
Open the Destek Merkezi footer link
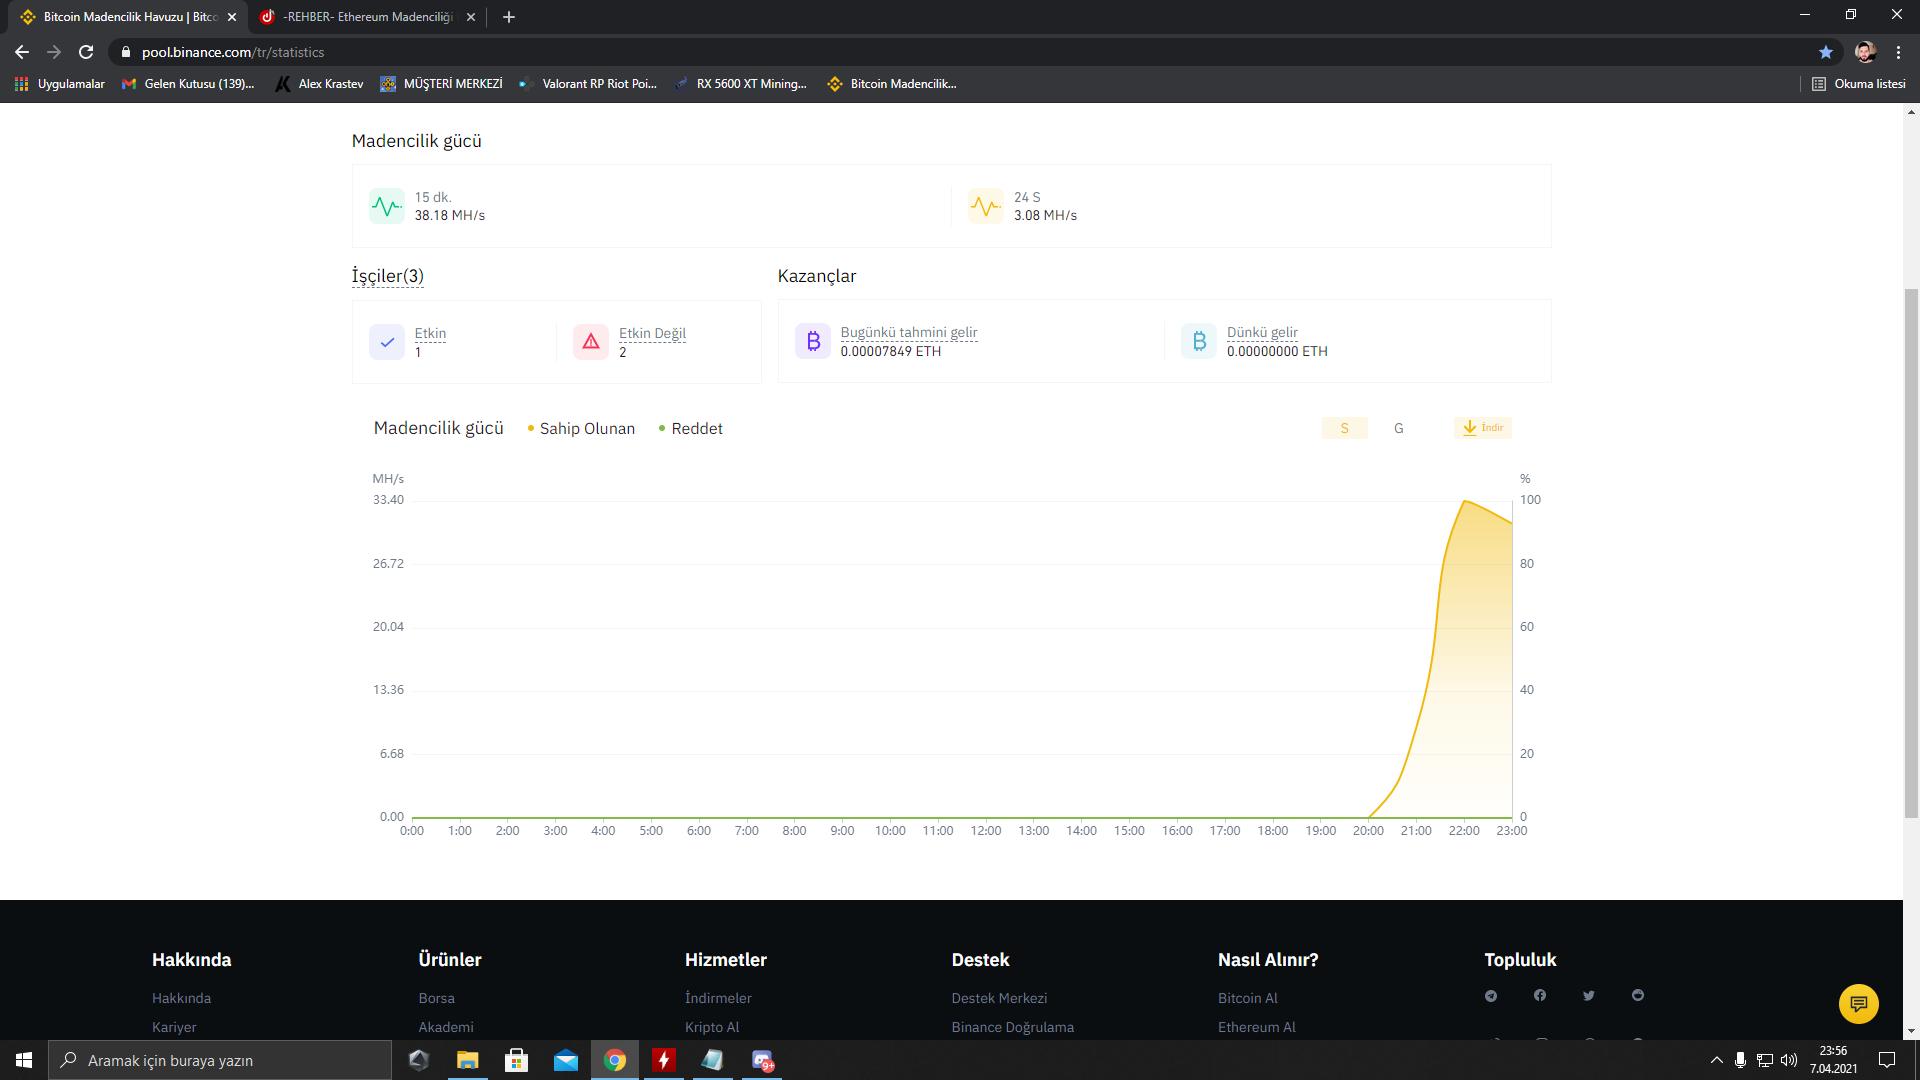[998, 998]
